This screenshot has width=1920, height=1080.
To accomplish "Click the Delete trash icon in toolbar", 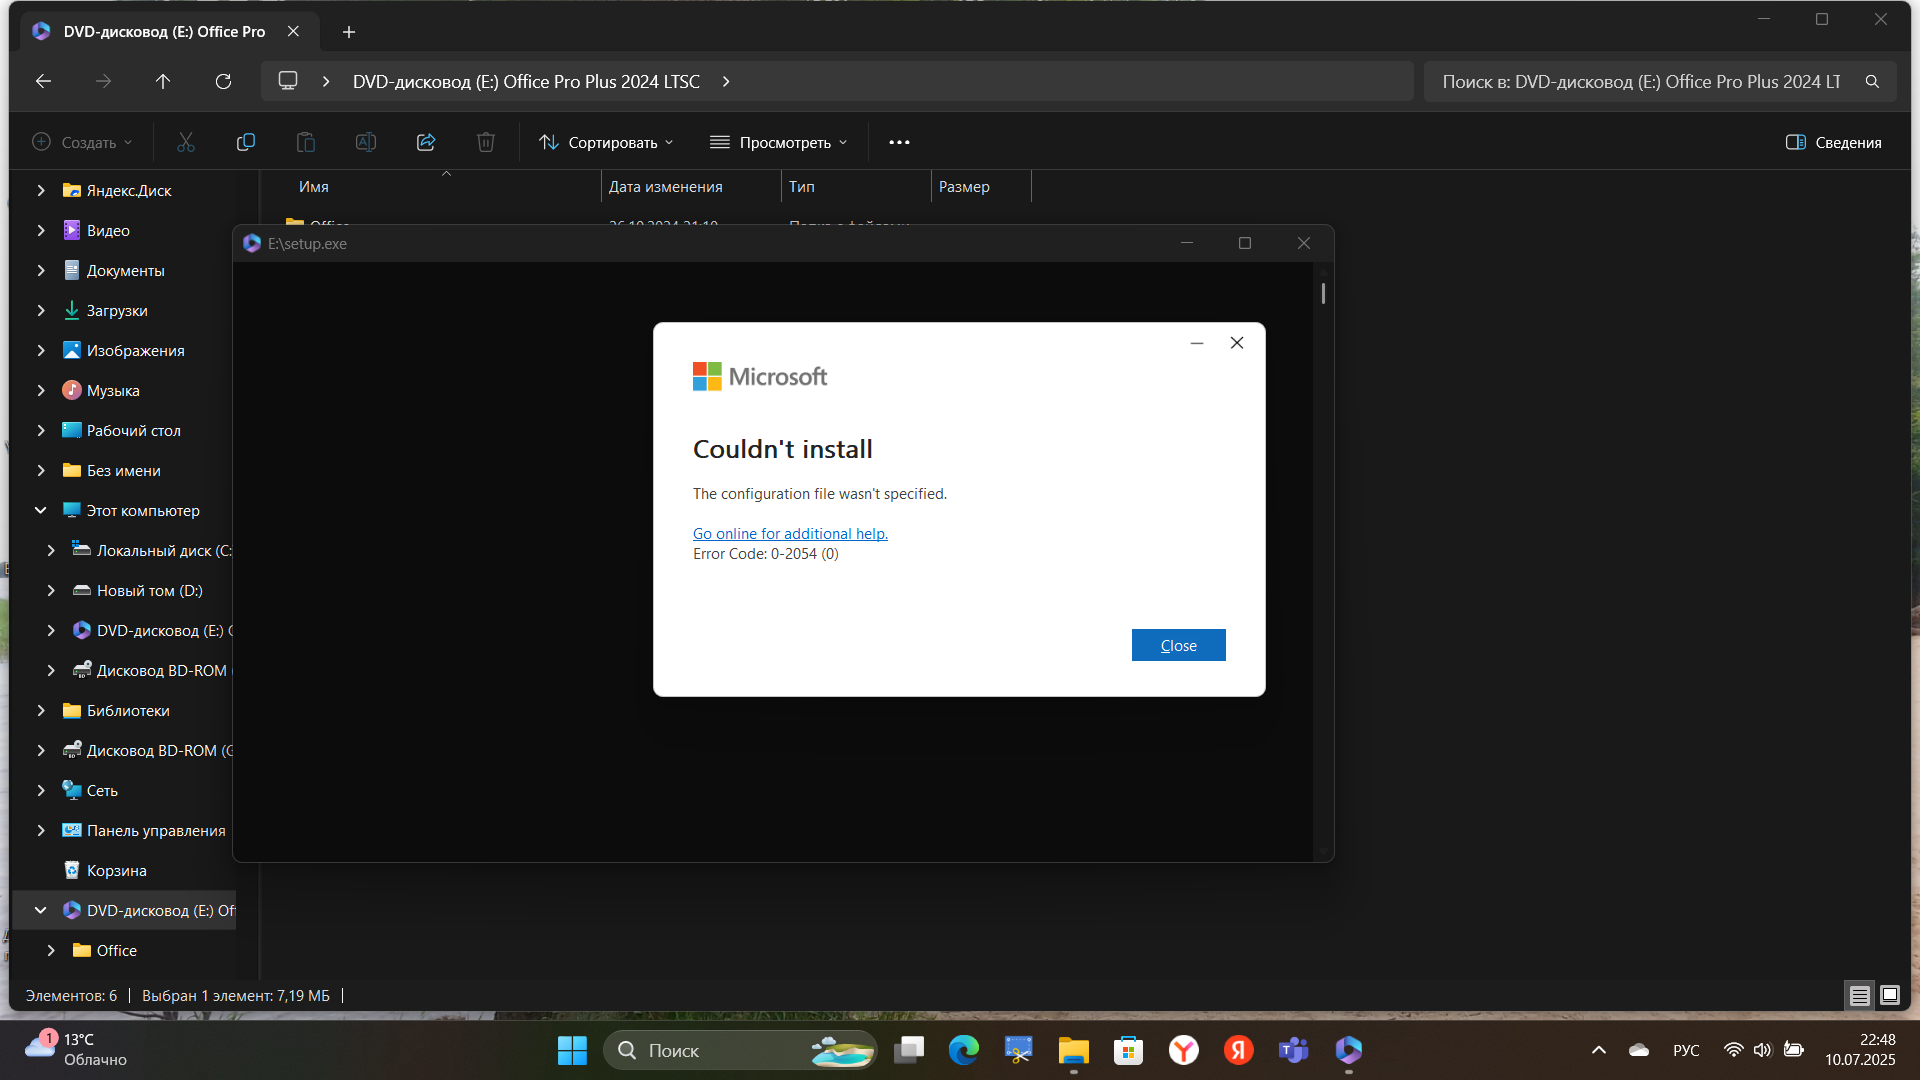I will (x=486, y=142).
